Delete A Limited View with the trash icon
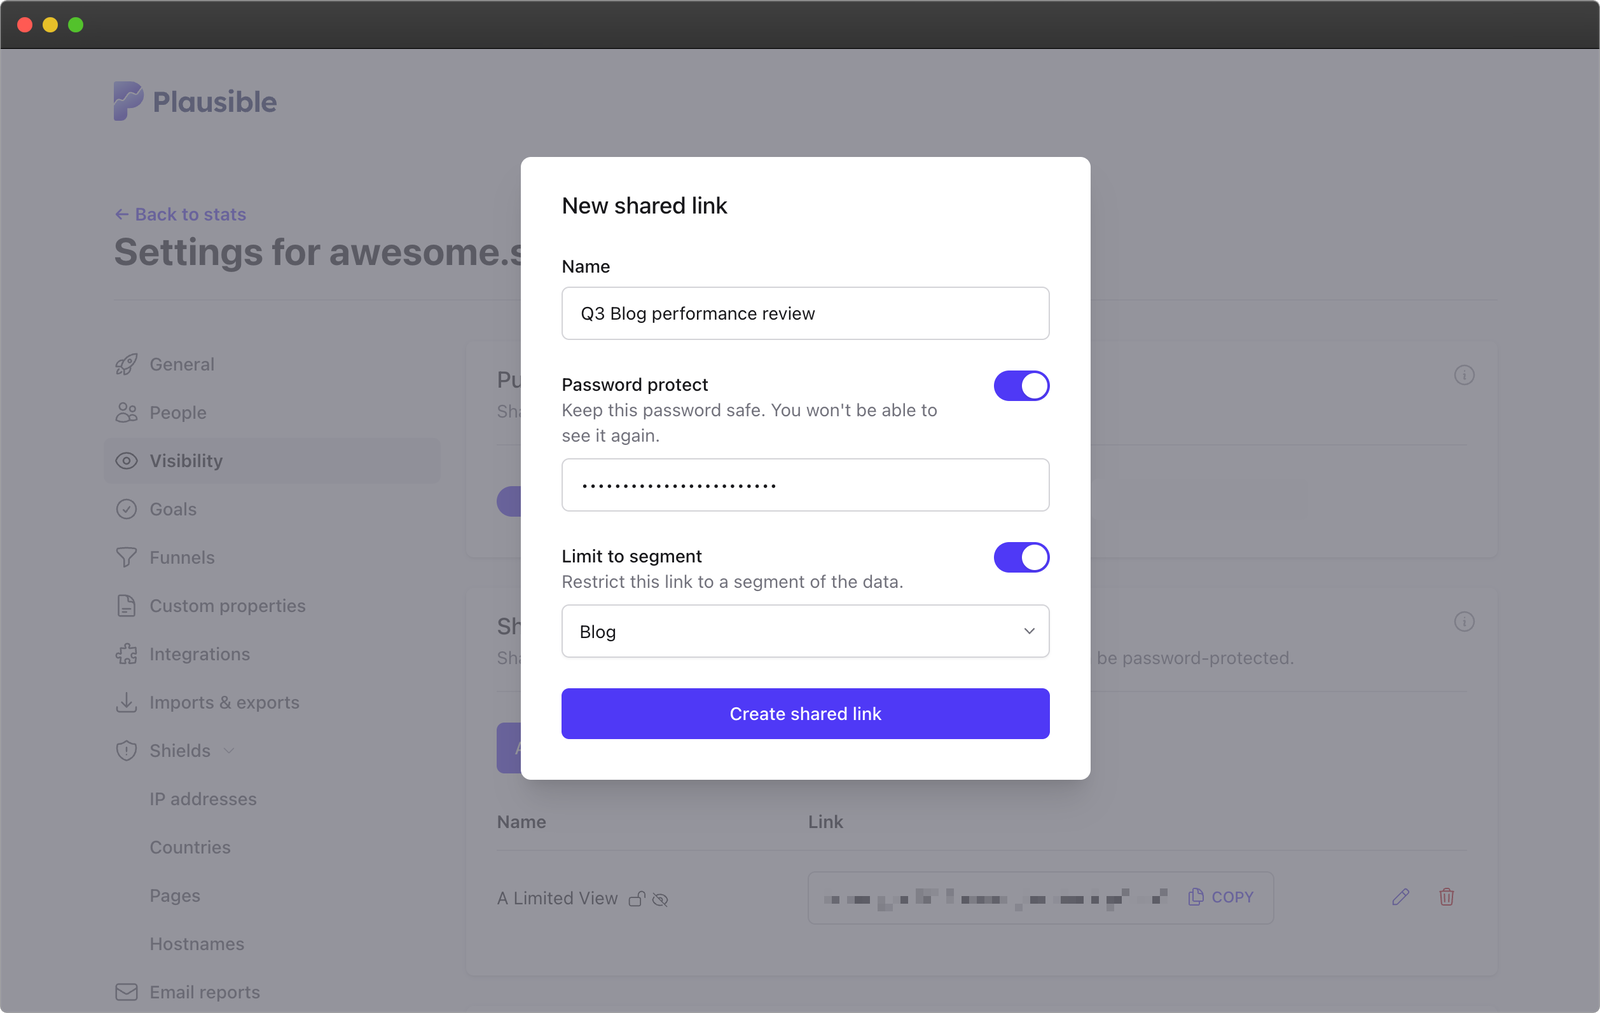This screenshot has width=1600, height=1013. tap(1446, 897)
